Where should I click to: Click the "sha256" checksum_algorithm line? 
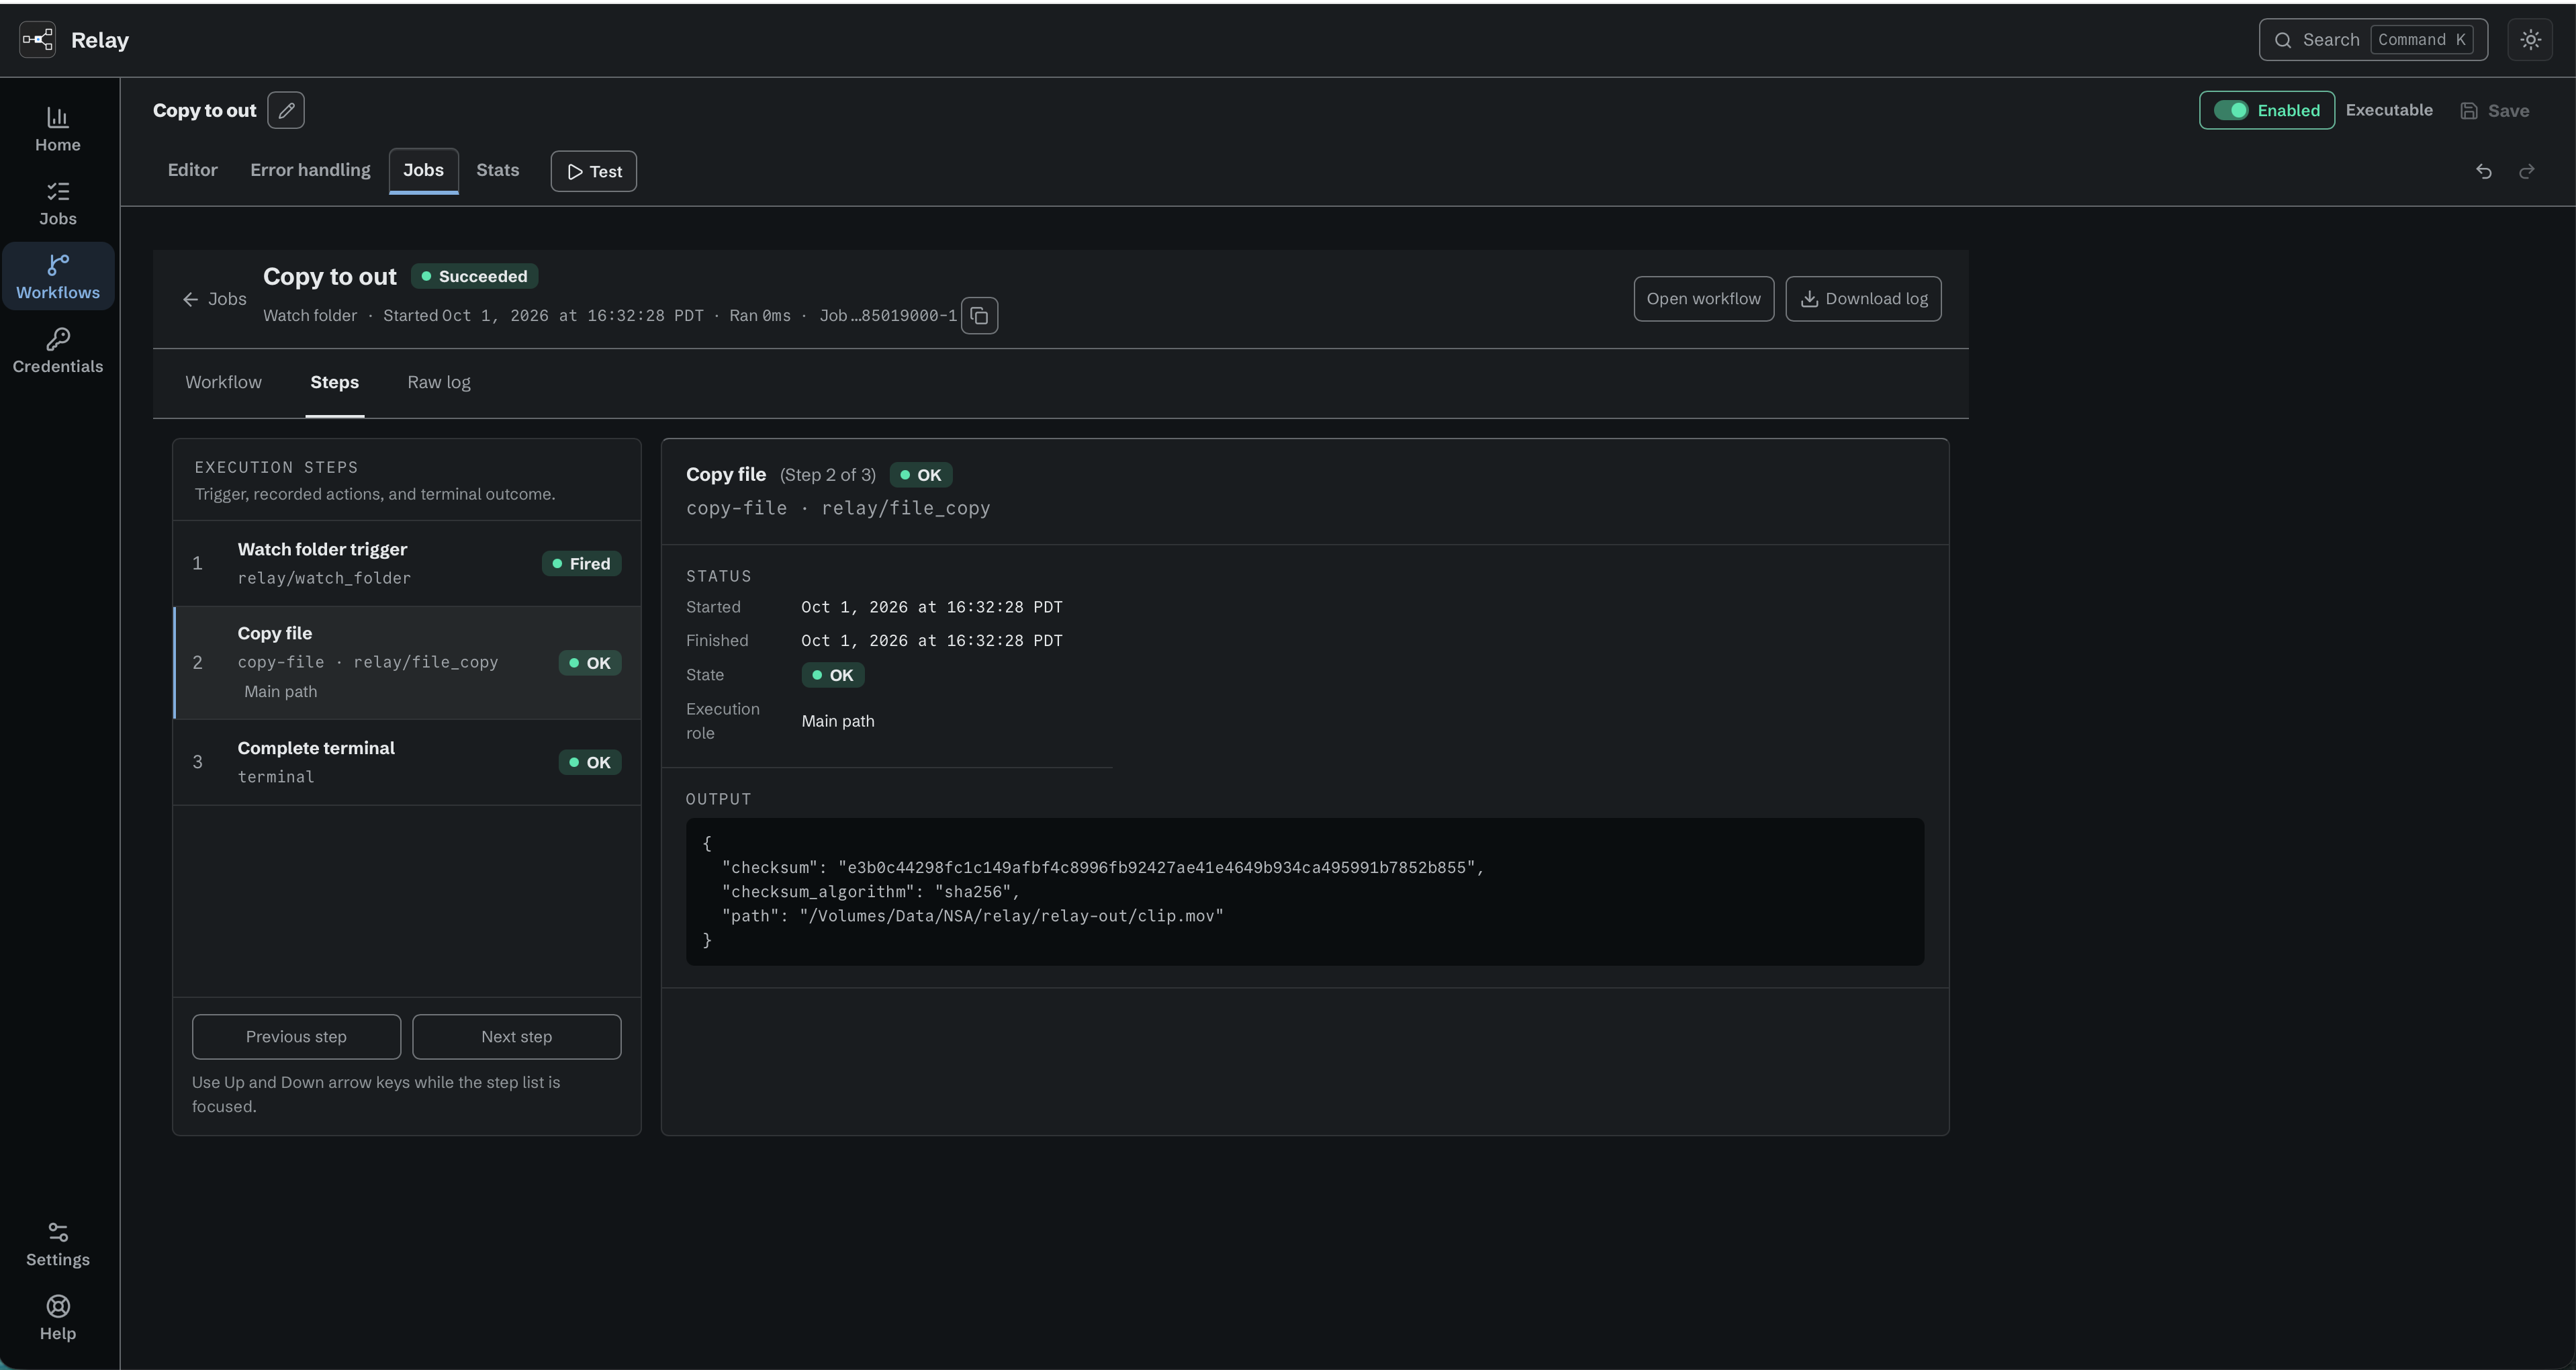[x=870, y=892]
